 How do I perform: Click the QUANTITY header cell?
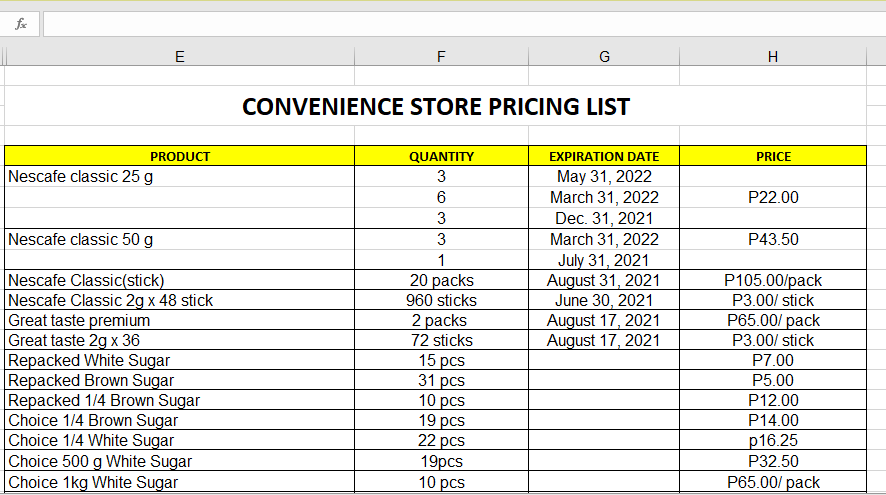coord(441,156)
